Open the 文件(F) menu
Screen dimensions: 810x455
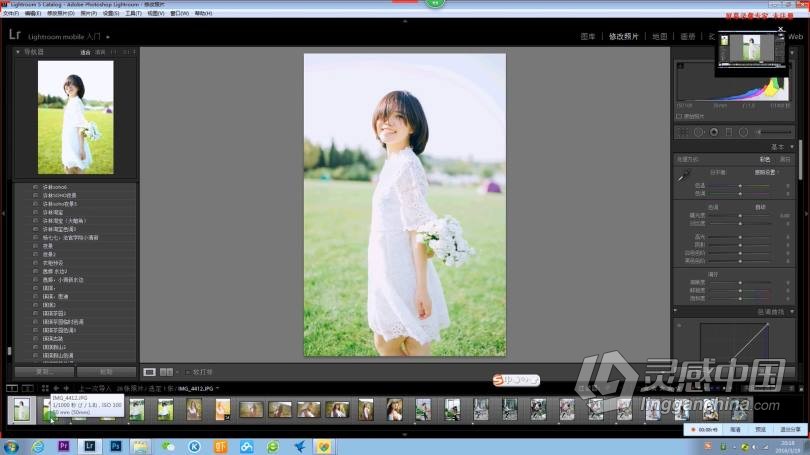(11, 13)
